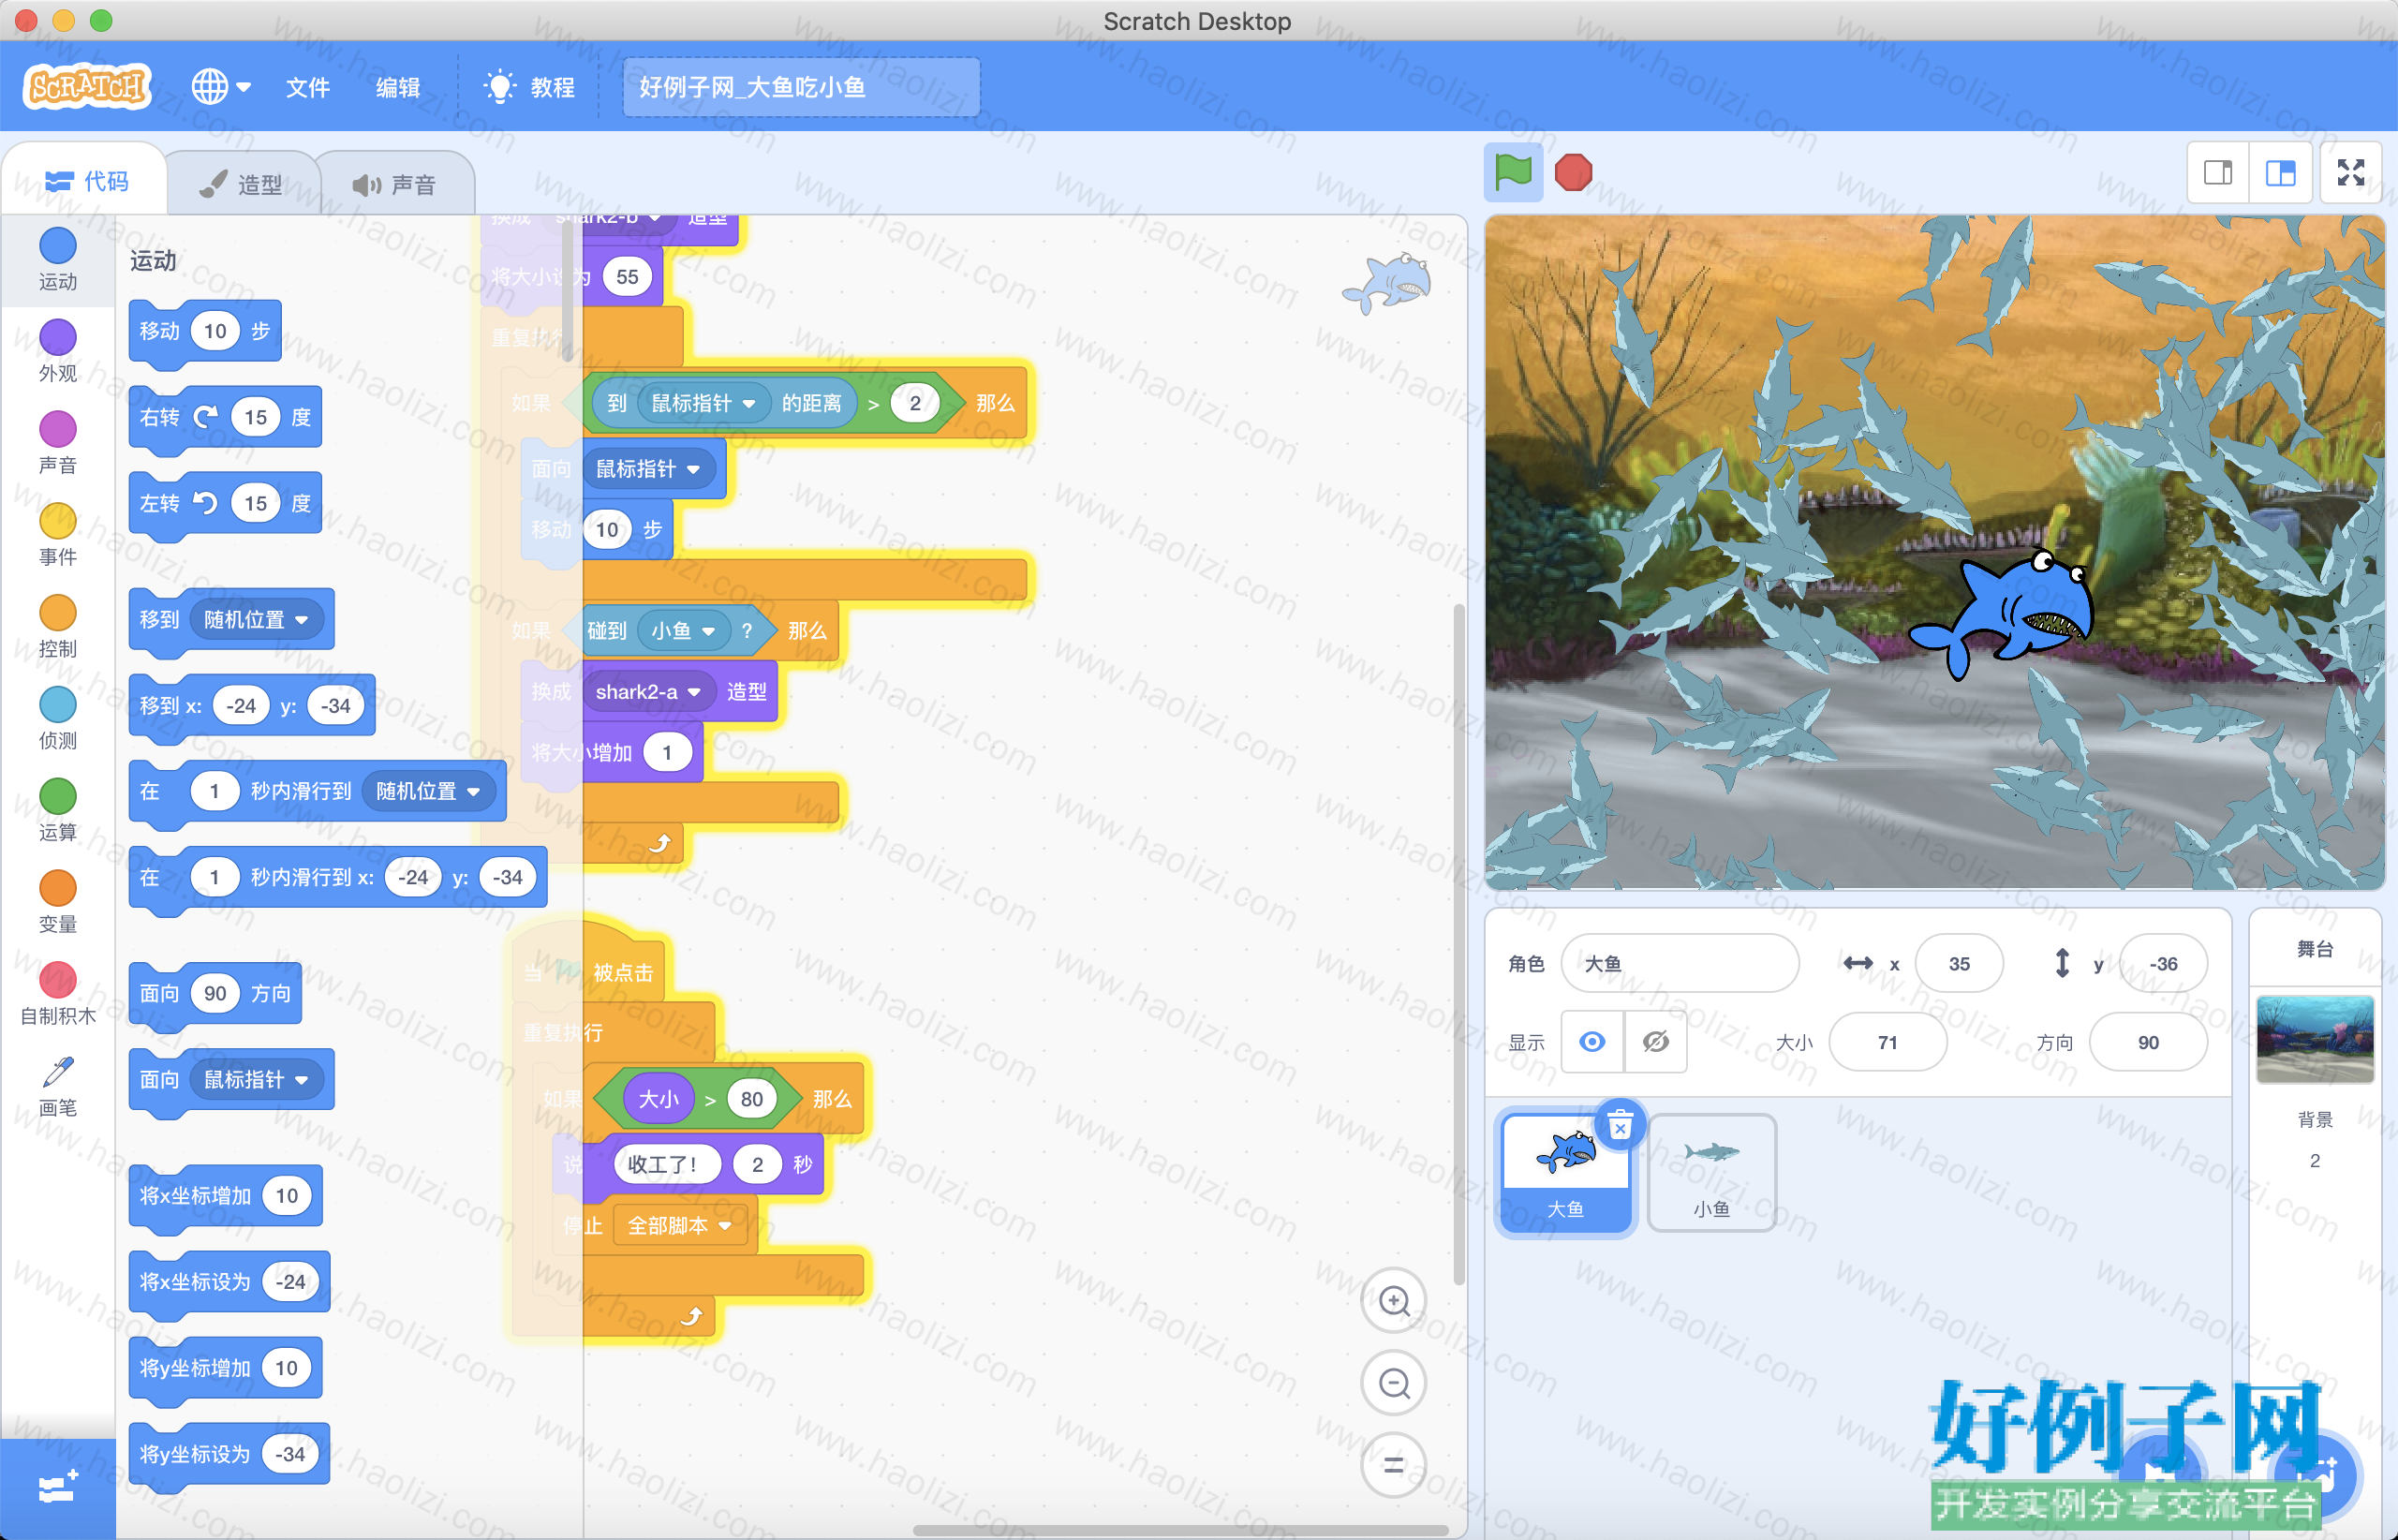Select the stage backdrop thumbnail
2398x1540 pixels.
2314,1039
